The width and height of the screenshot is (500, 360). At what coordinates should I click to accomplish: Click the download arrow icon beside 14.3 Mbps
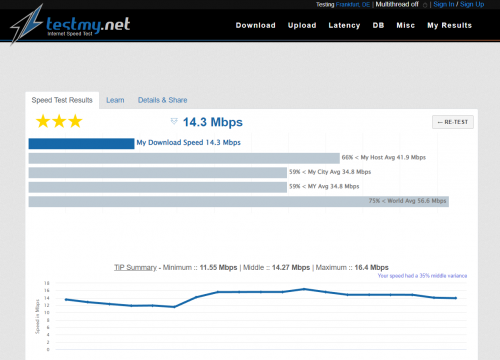click(x=174, y=121)
